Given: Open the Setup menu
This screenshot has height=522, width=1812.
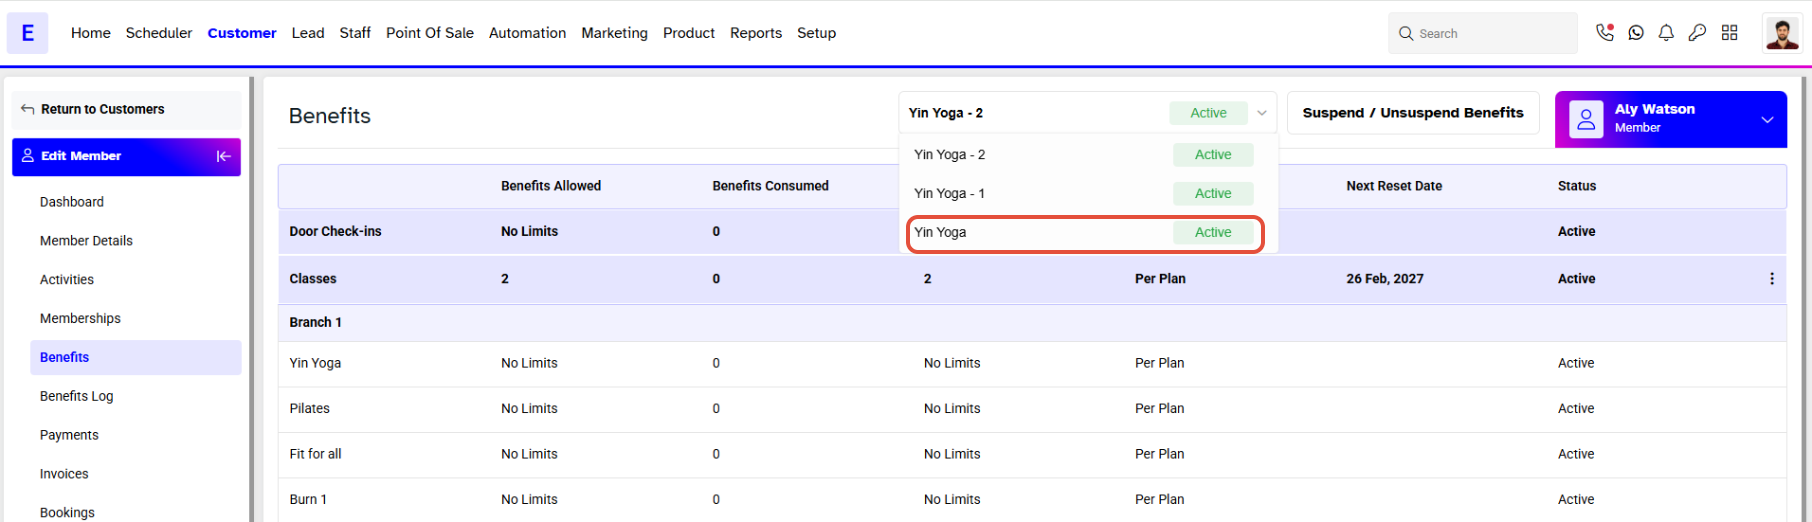Looking at the screenshot, I should click(x=816, y=33).
